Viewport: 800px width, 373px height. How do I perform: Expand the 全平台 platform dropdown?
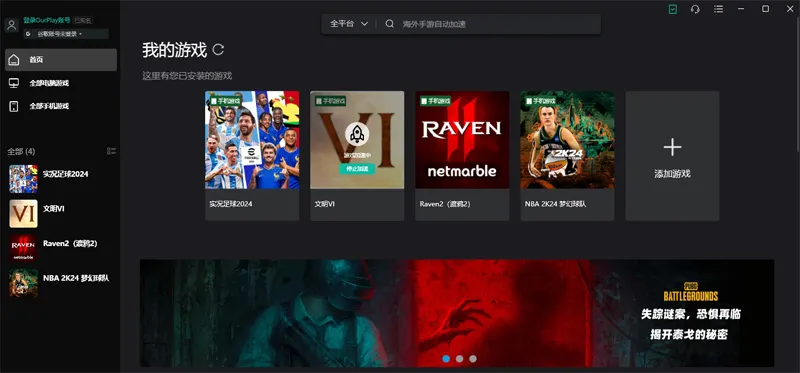click(349, 23)
